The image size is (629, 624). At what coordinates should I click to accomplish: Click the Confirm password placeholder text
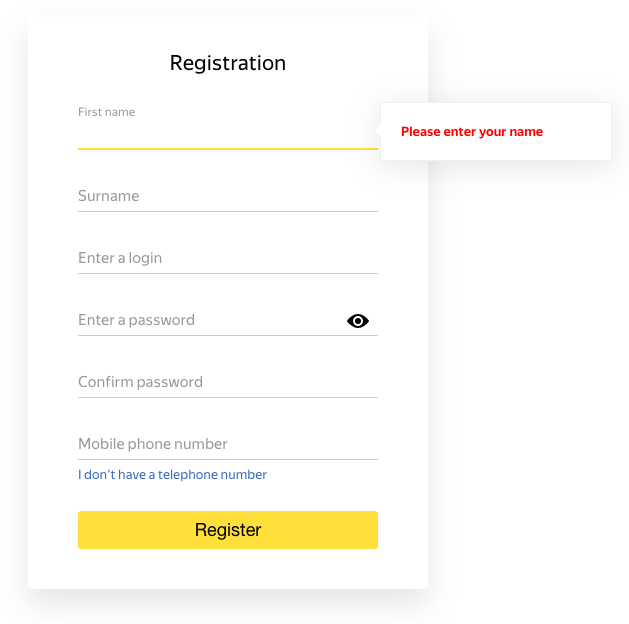[x=140, y=382]
